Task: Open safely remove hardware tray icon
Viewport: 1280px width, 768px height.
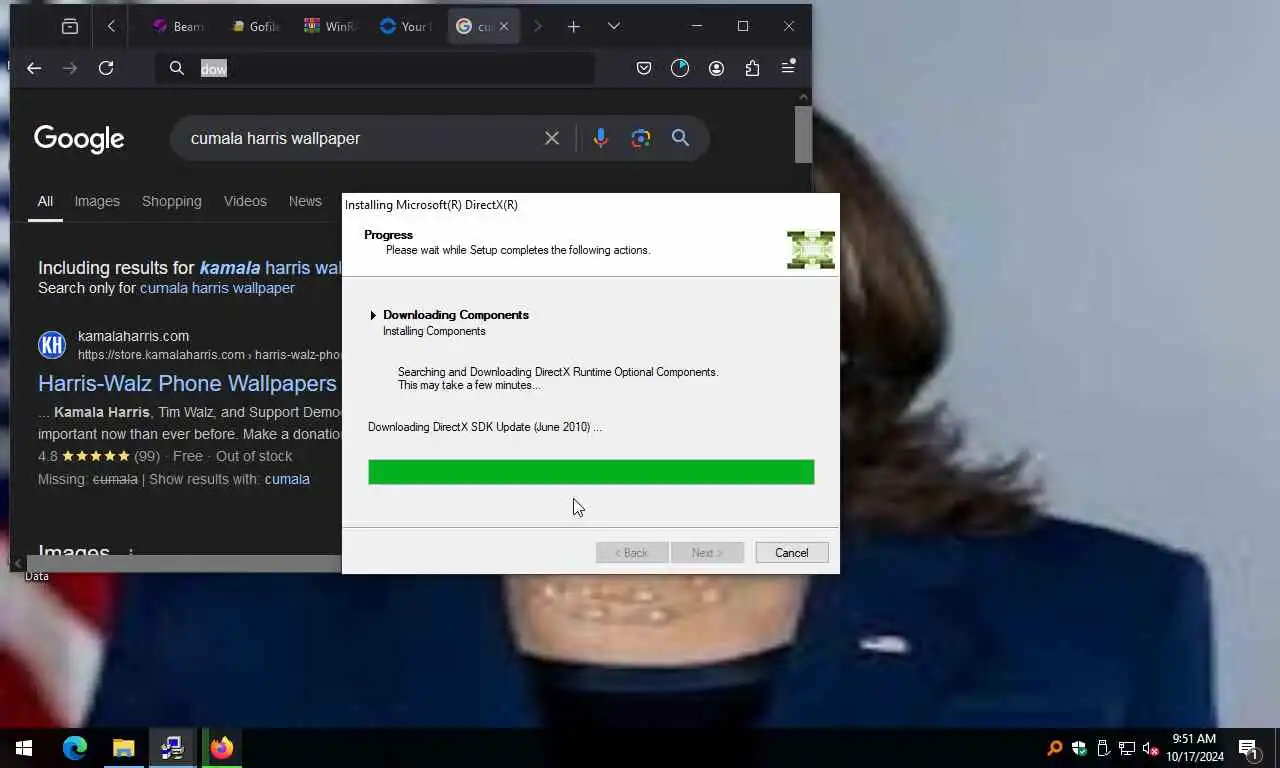Action: coord(1103,748)
